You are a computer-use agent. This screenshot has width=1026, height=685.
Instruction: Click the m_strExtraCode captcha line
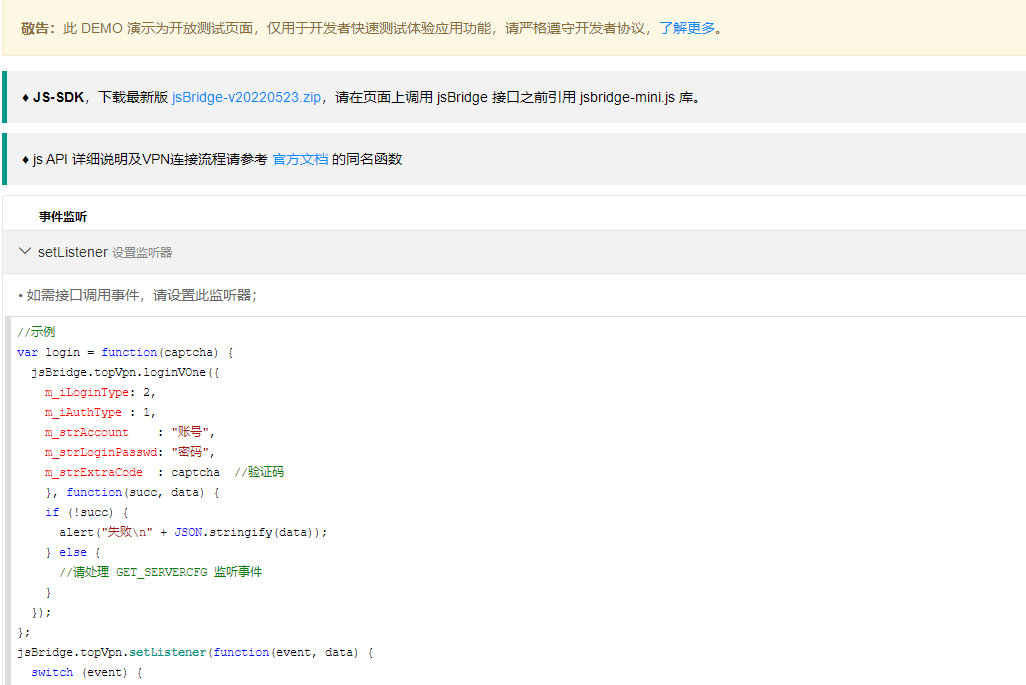pos(93,472)
